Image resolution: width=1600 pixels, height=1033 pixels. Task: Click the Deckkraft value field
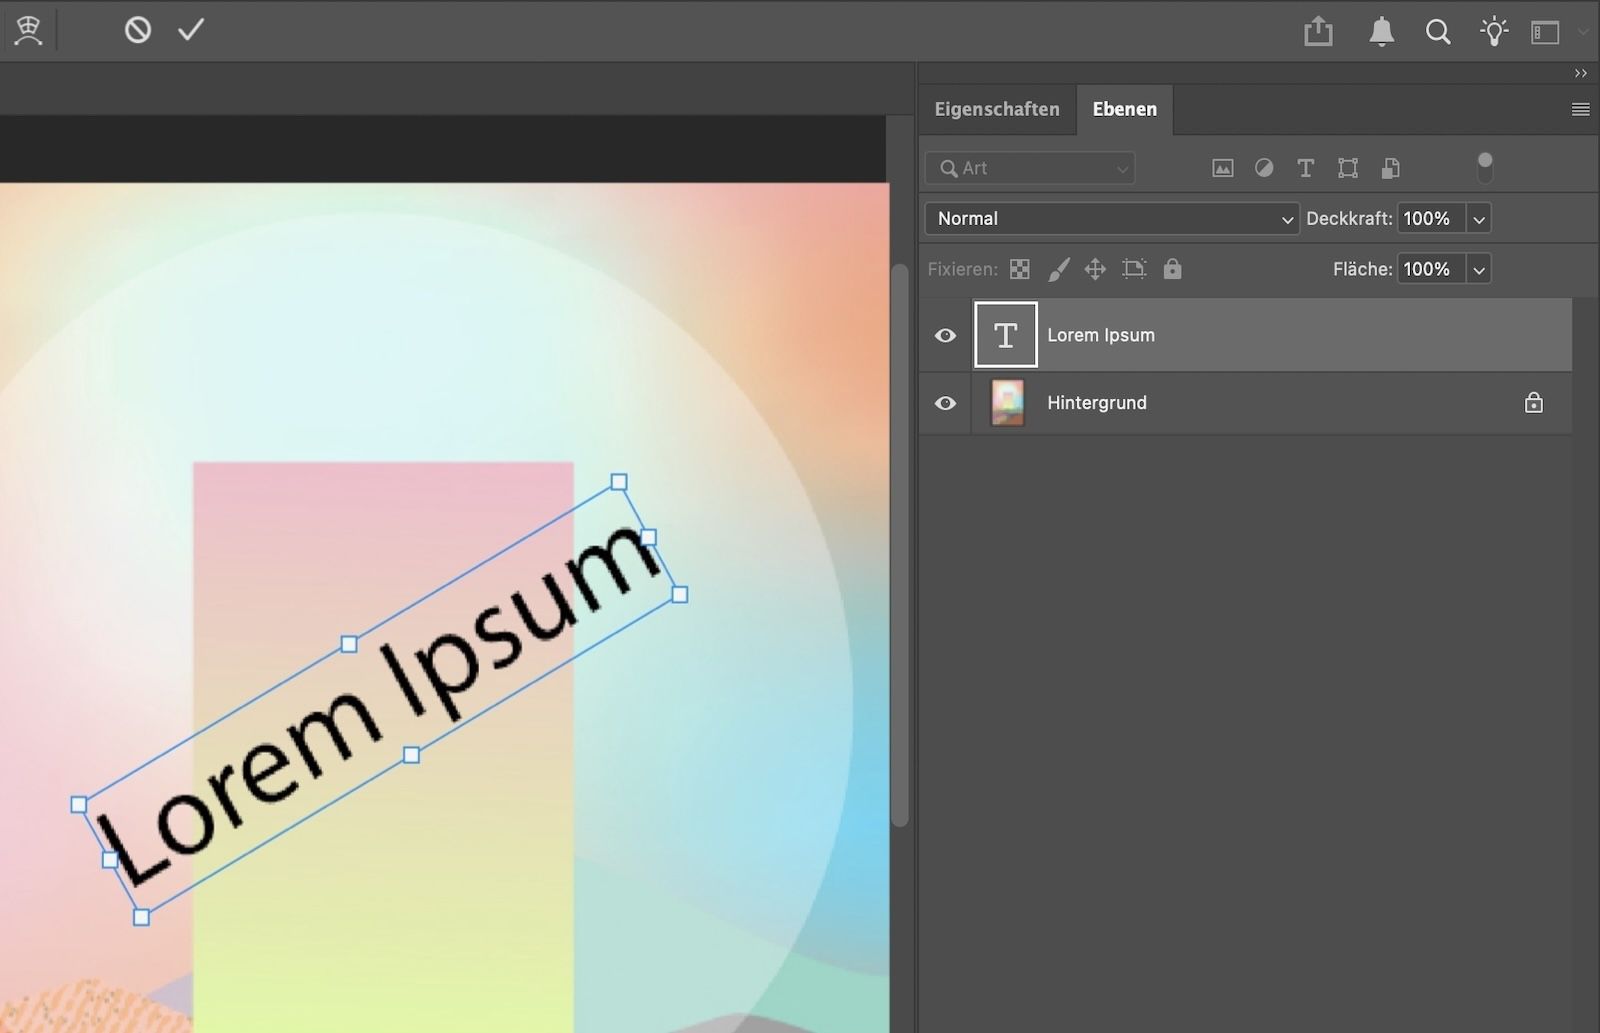(x=1430, y=219)
